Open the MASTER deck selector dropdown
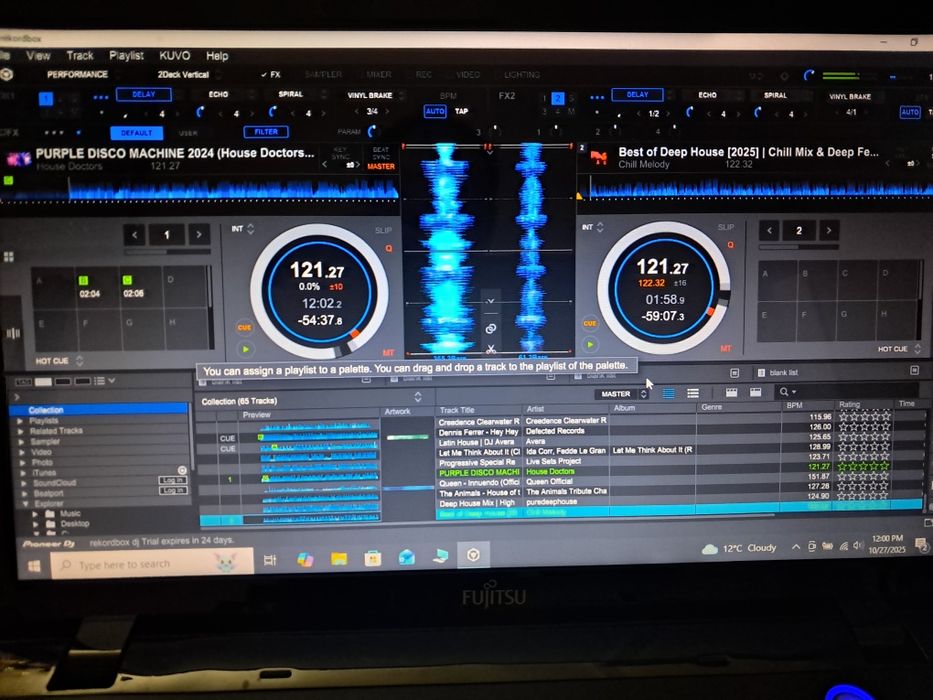Viewport: 933px width, 700px height. coord(621,393)
